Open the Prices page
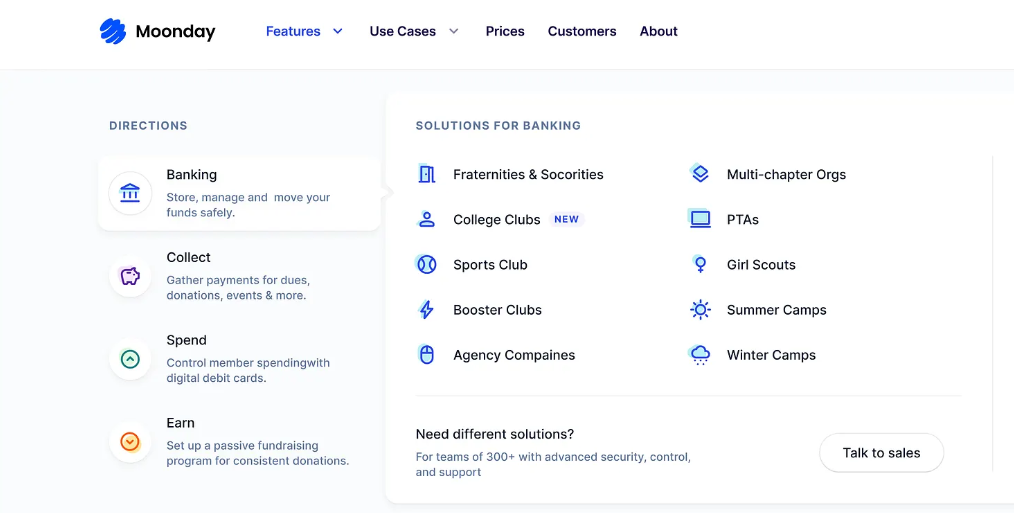The width and height of the screenshot is (1014, 513). point(505,31)
